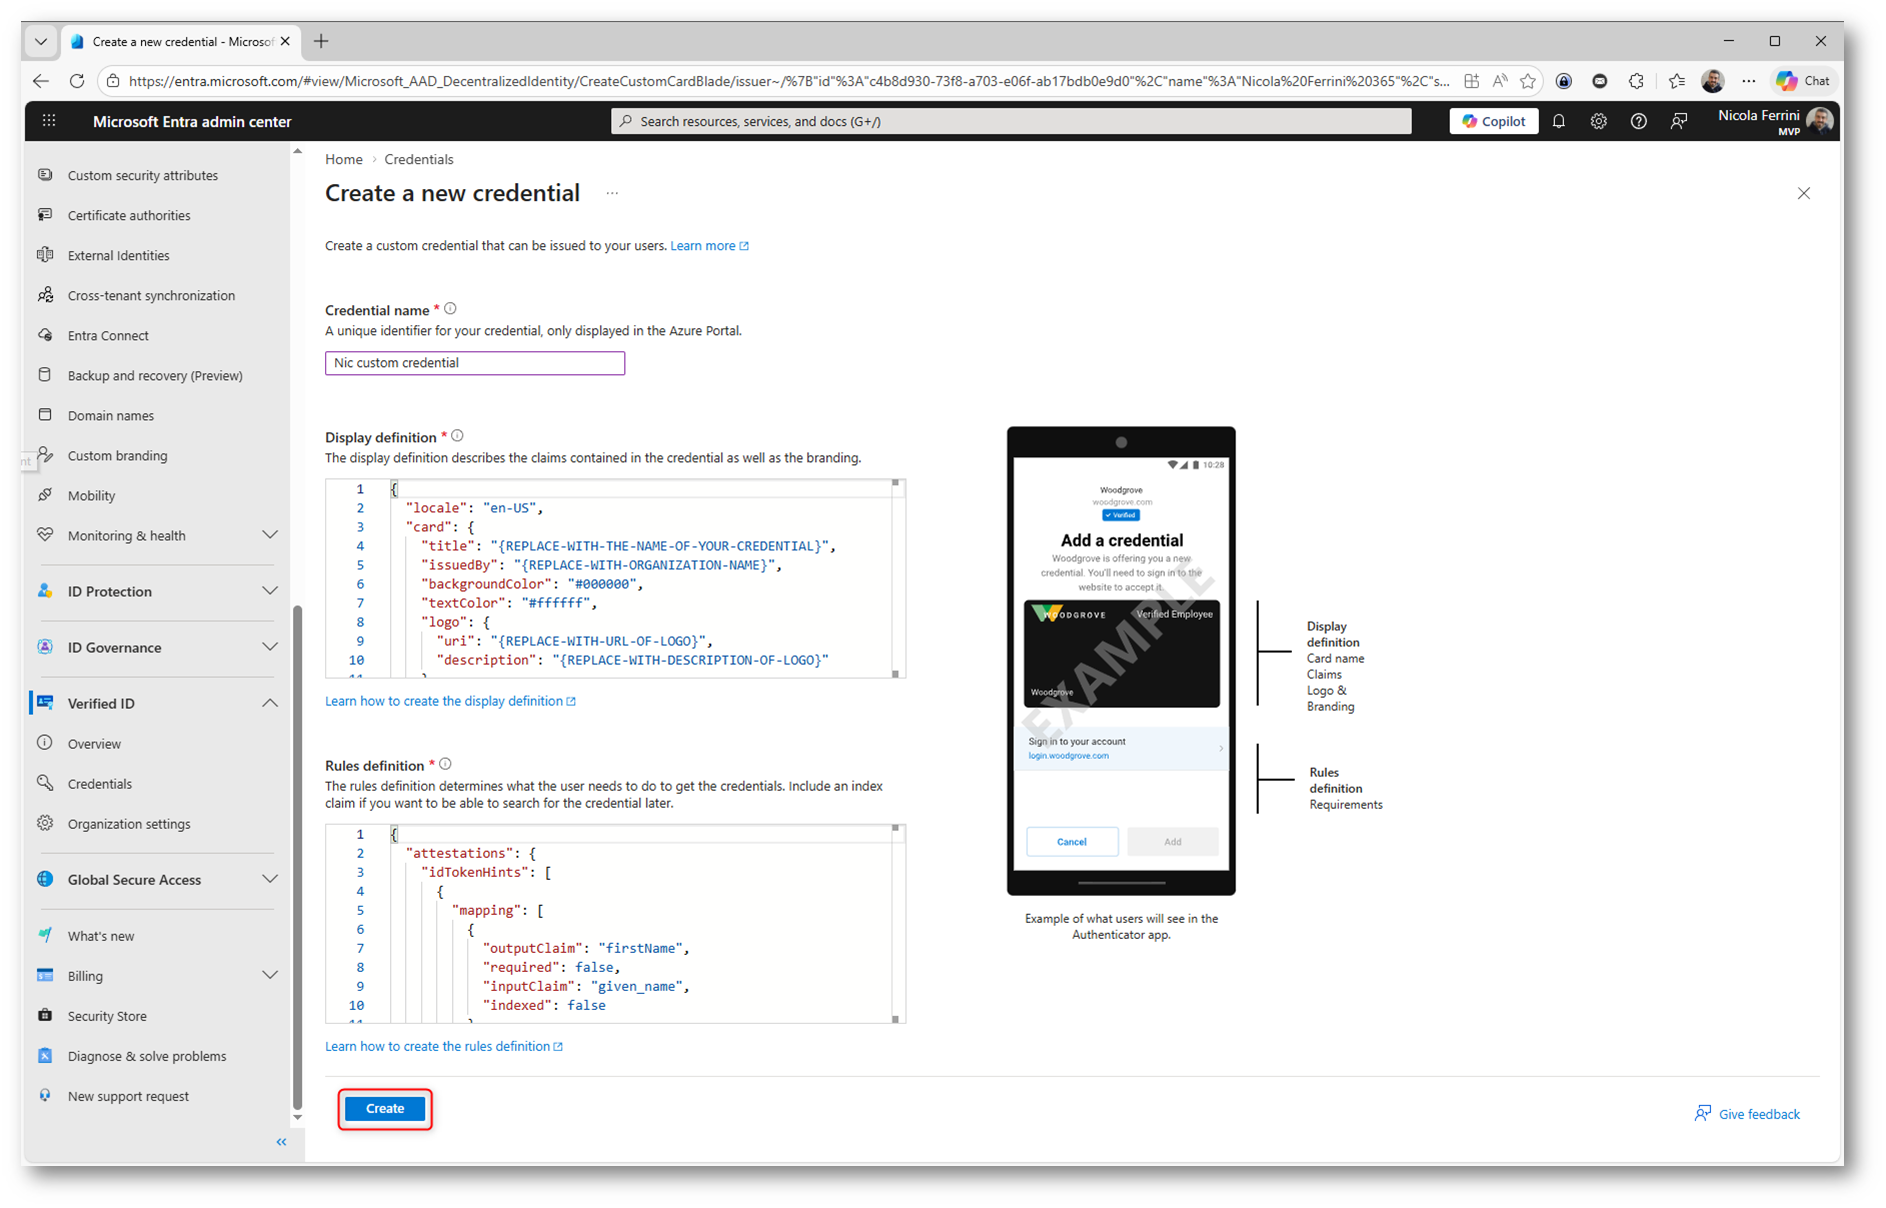Click the header feedback person icon

pos(1679,121)
